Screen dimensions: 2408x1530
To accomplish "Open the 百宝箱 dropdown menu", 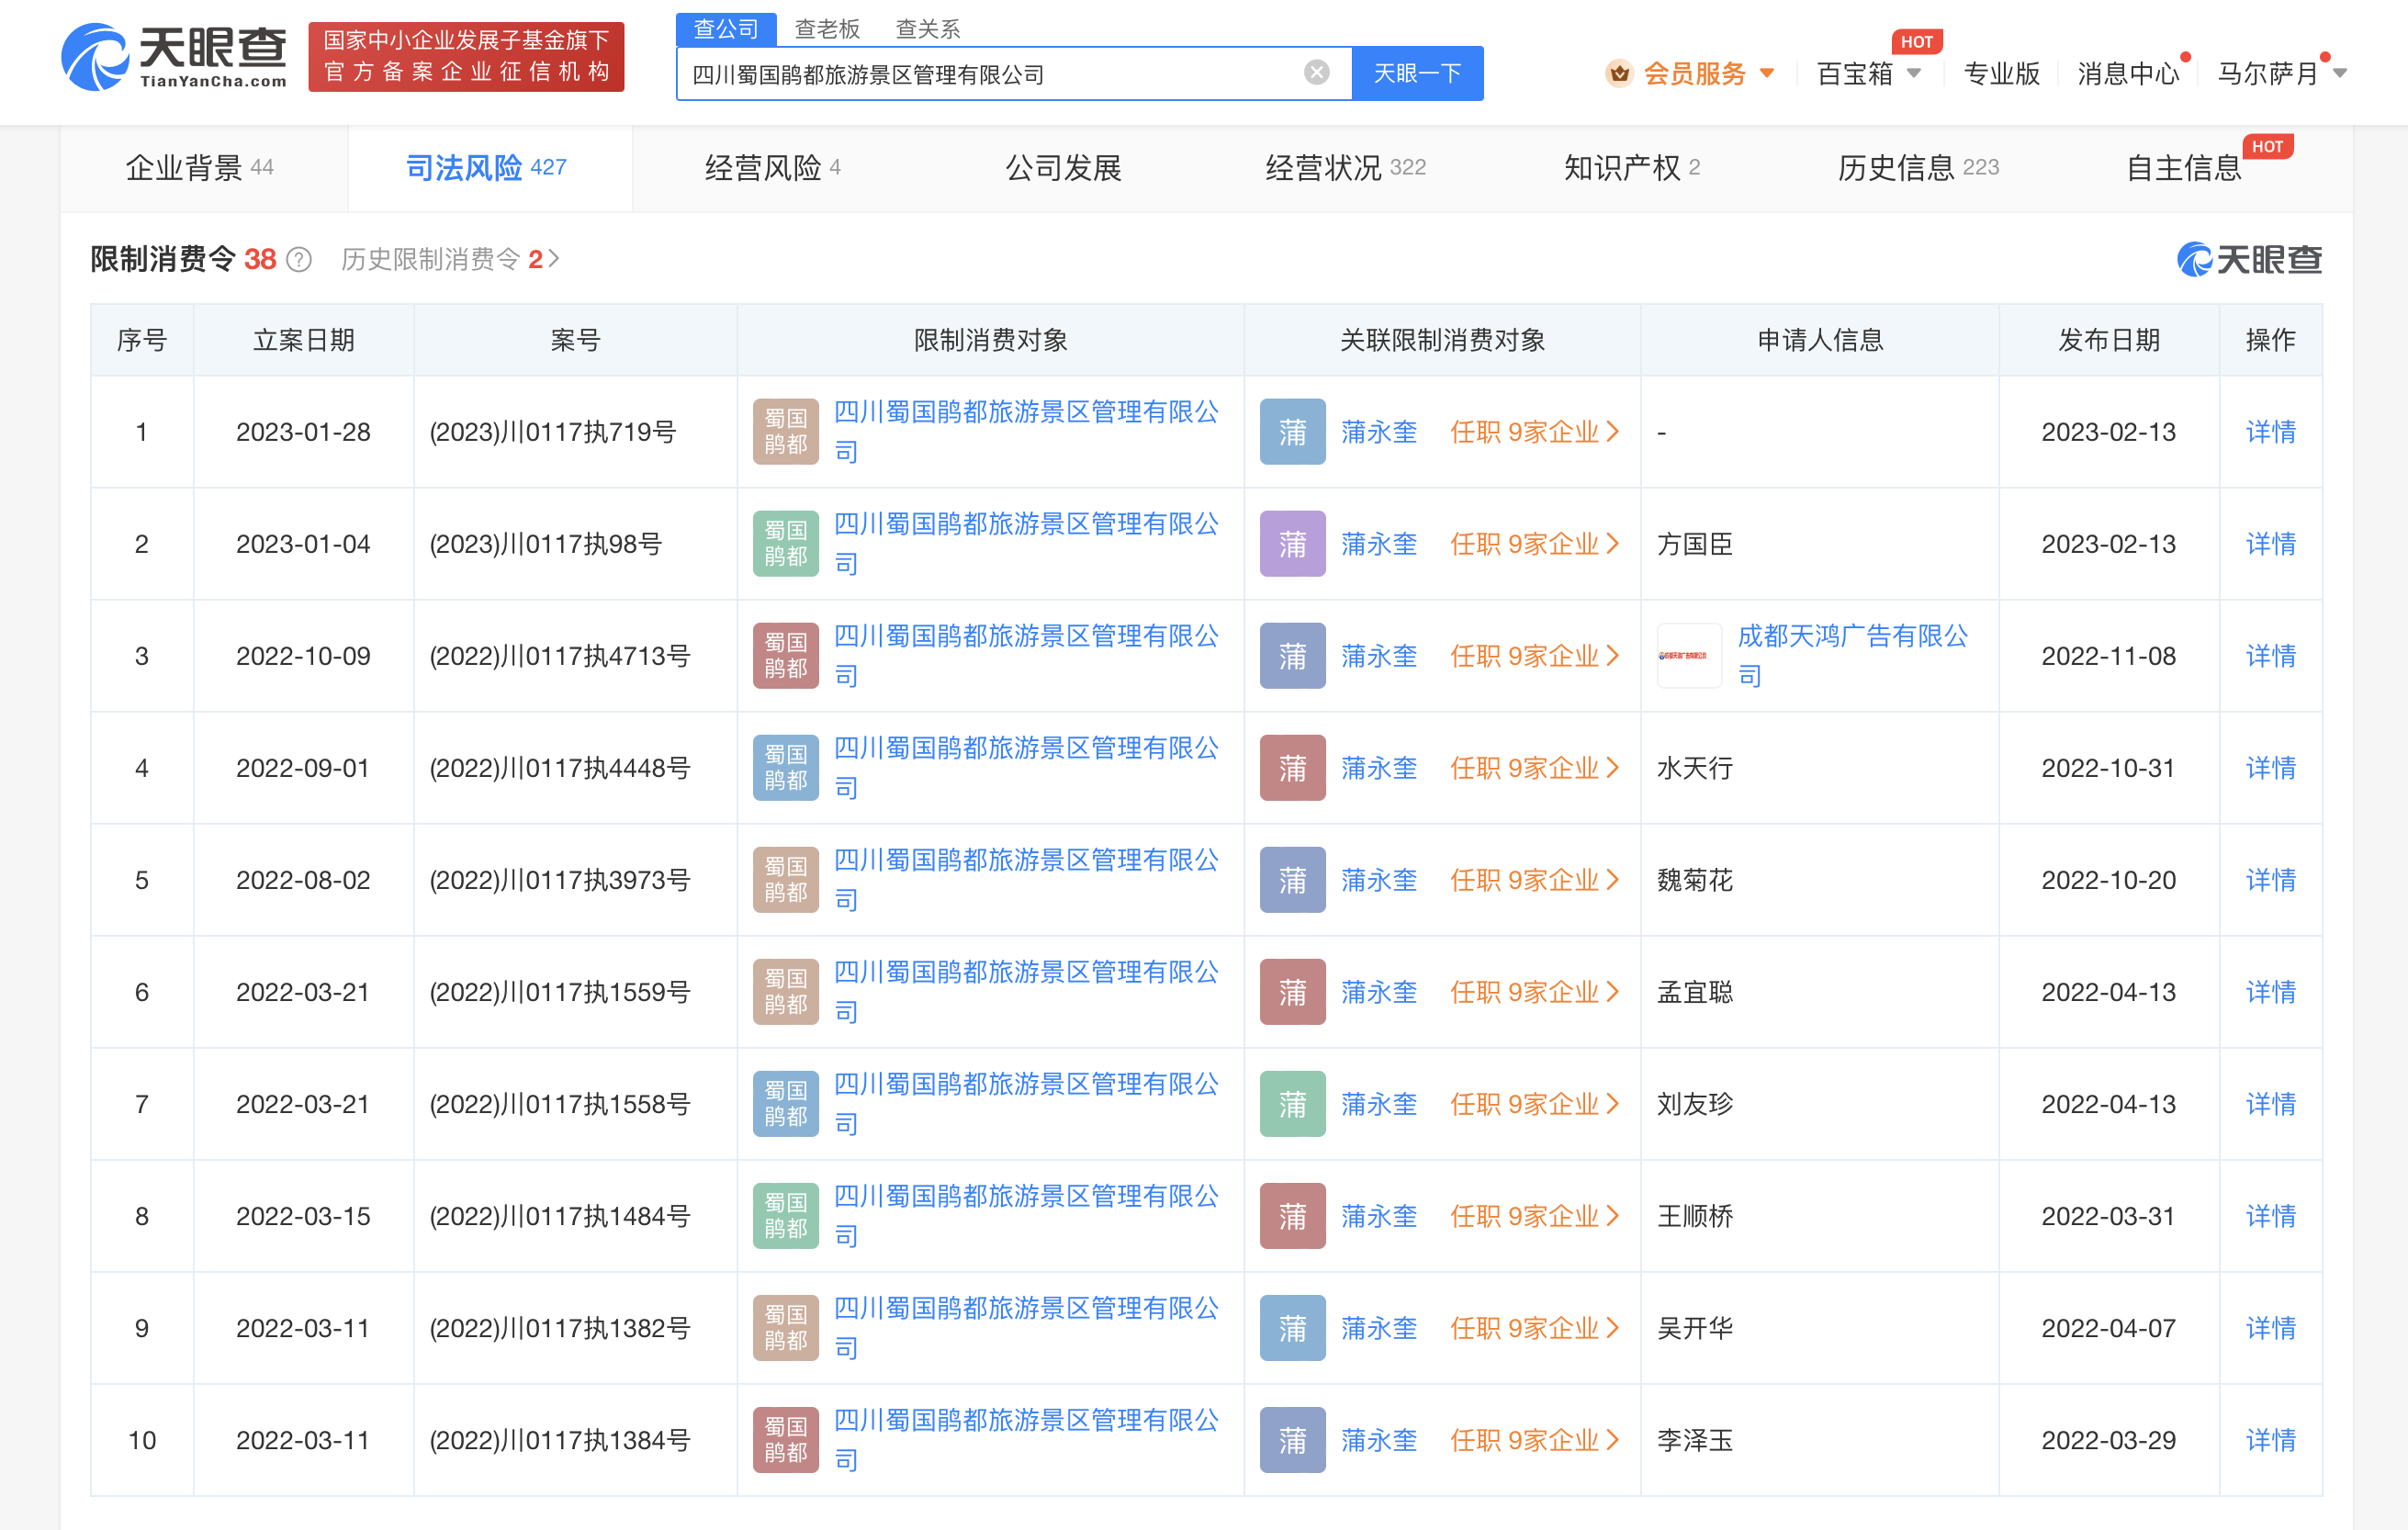I will (1913, 73).
